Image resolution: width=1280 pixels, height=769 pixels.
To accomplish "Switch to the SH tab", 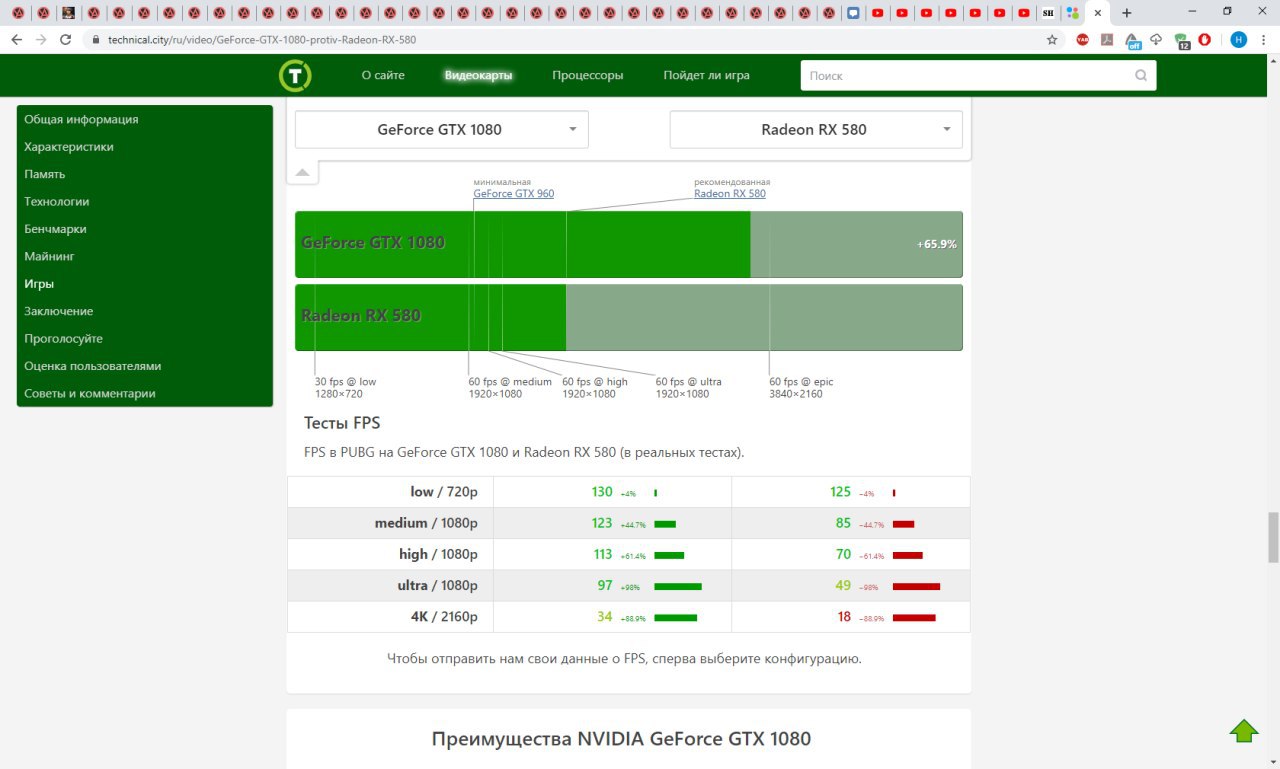I will tap(1047, 13).
